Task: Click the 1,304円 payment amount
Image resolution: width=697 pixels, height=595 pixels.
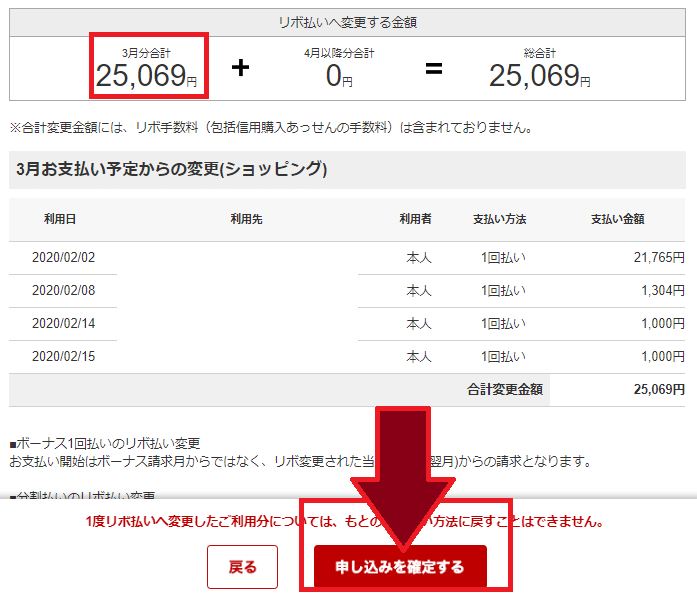Action: [662, 290]
